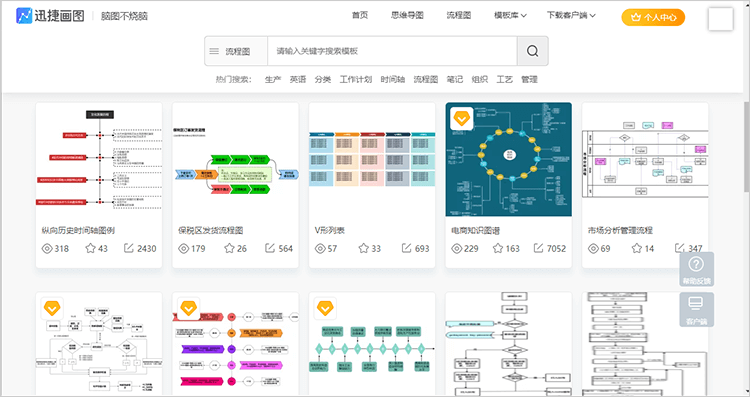
Task: Favorite star on 电商知识图谱 card
Action: 498,248
